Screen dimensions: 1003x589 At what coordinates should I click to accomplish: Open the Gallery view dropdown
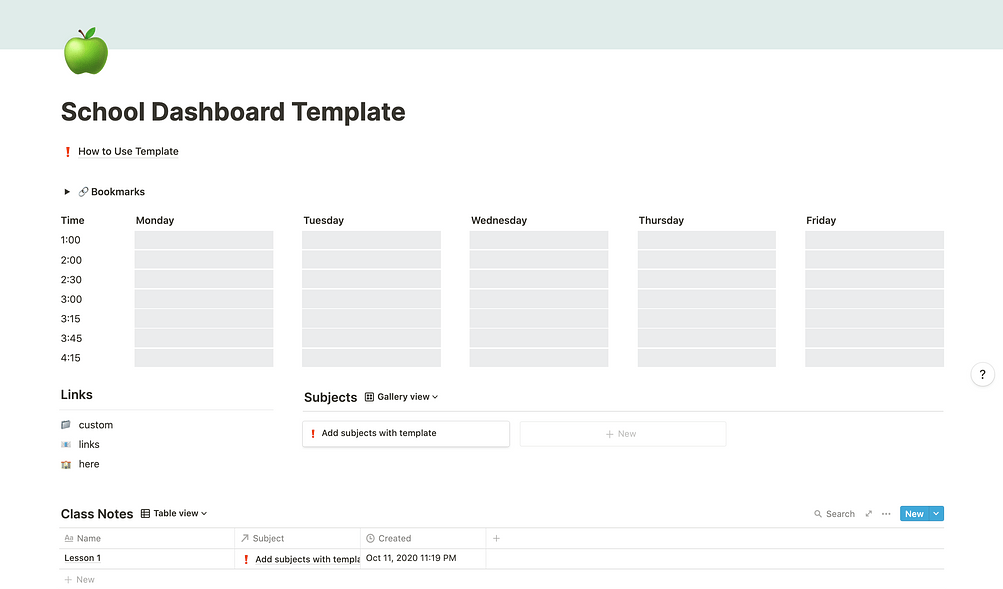(x=402, y=397)
